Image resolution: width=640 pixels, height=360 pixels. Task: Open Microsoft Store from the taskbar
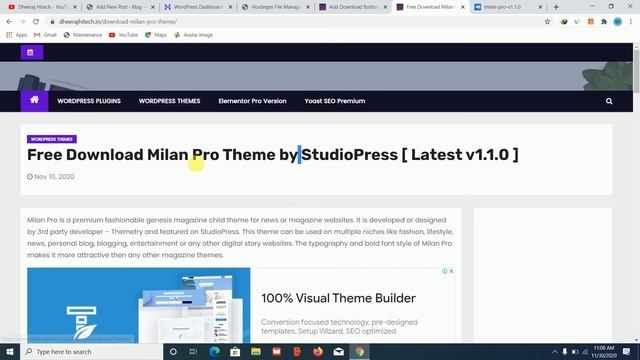[235, 351]
